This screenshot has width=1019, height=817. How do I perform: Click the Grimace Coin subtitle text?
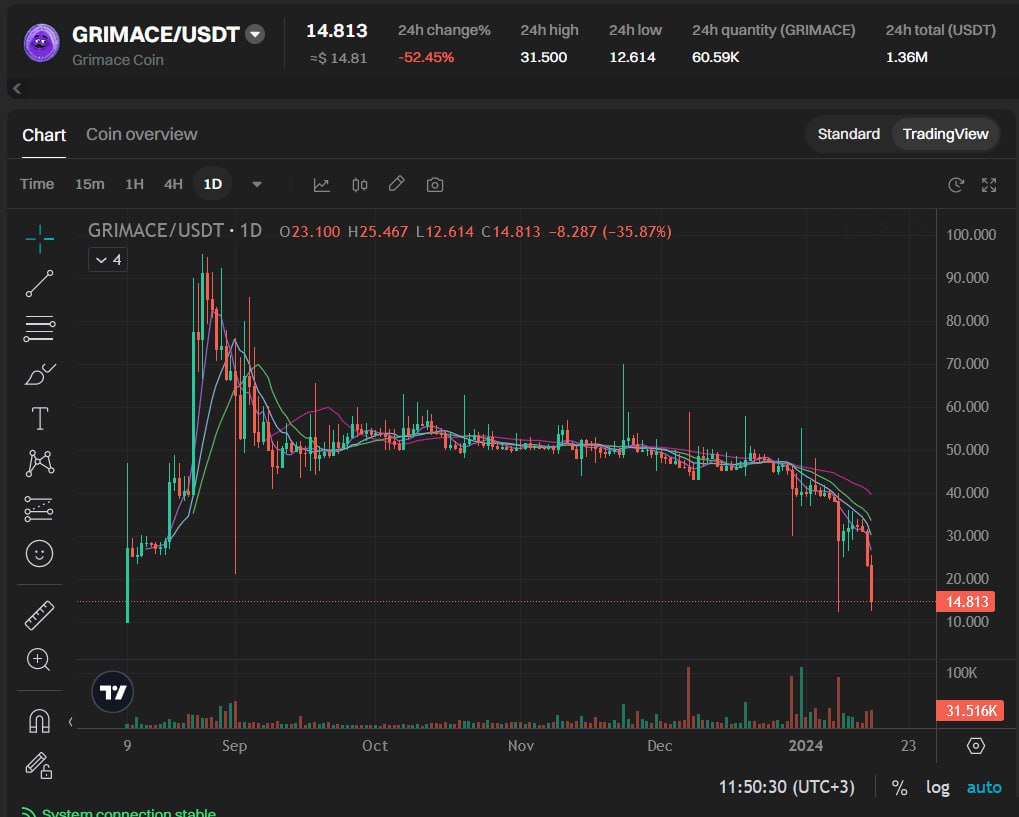[x=118, y=60]
